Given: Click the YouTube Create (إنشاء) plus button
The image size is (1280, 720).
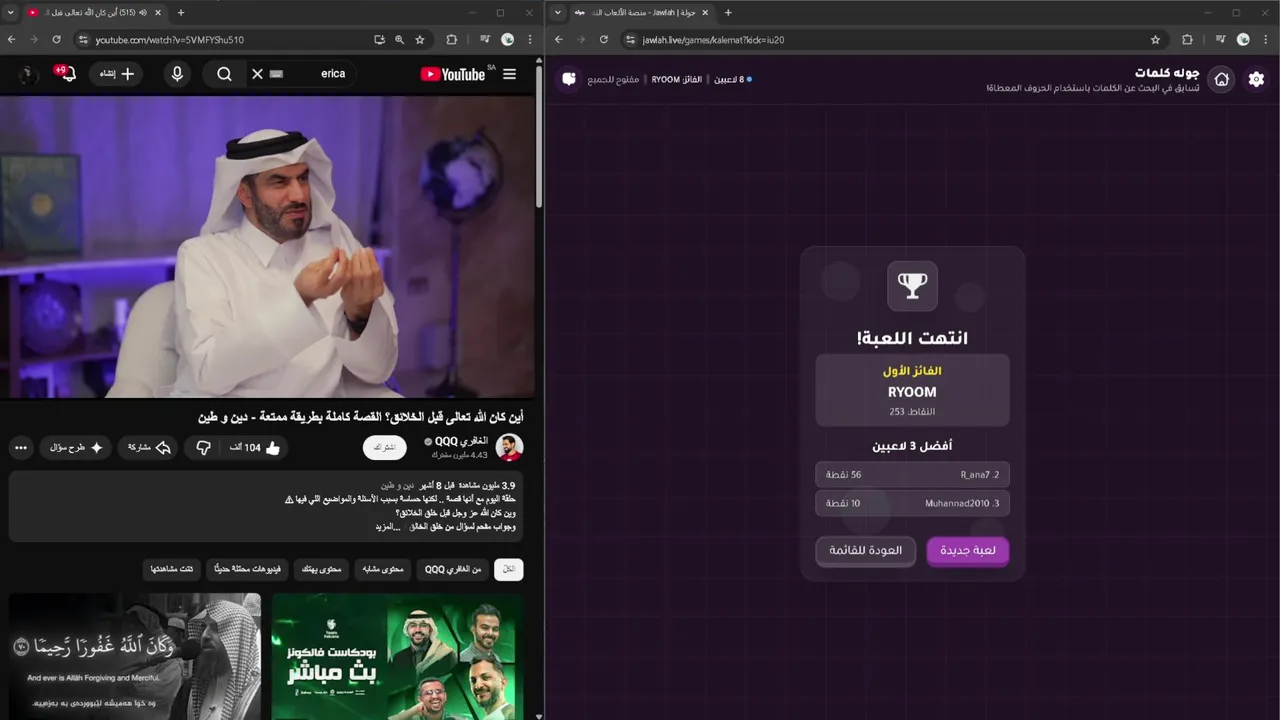Looking at the screenshot, I should [116, 74].
